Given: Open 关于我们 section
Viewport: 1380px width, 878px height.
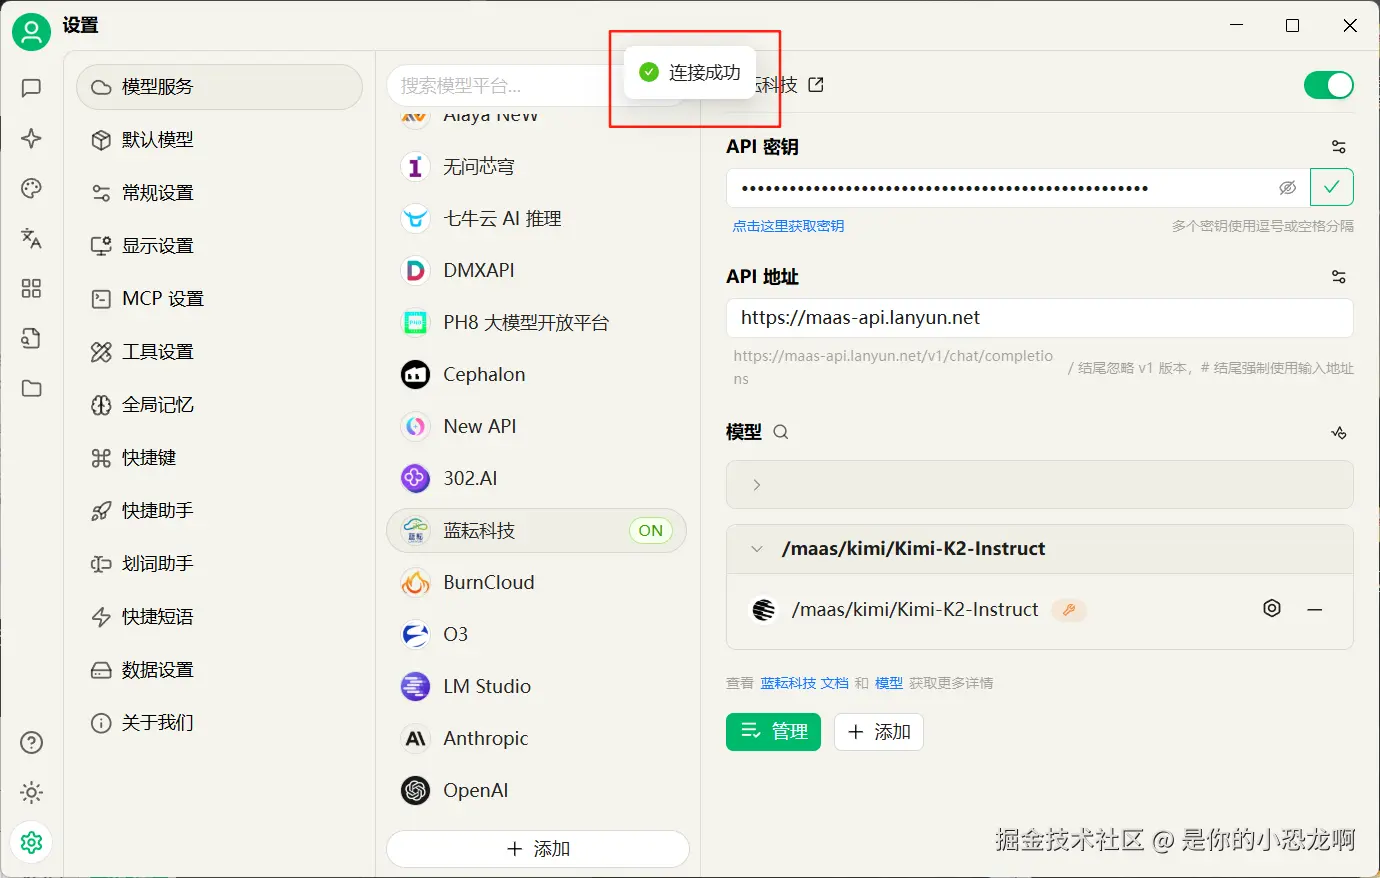Looking at the screenshot, I should point(219,723).
